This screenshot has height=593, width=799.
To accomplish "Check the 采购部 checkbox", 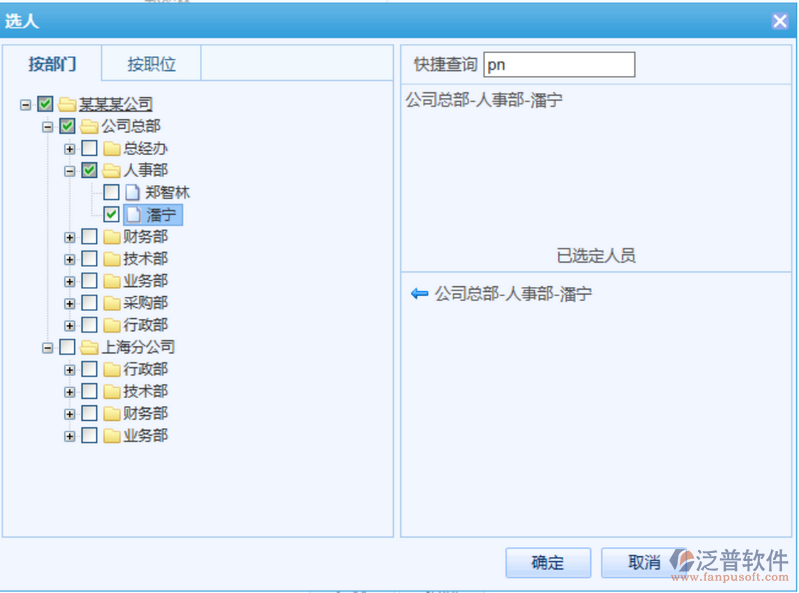I will 89,303.
